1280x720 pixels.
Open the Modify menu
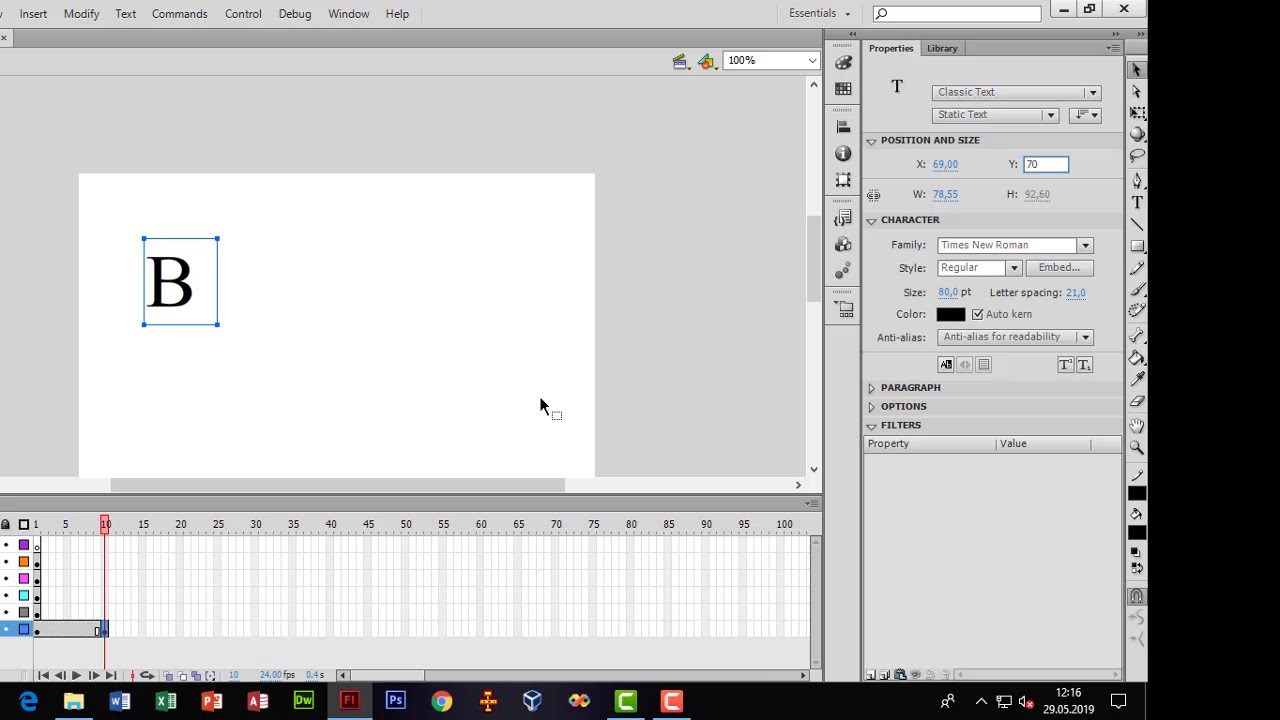(81, 14)
